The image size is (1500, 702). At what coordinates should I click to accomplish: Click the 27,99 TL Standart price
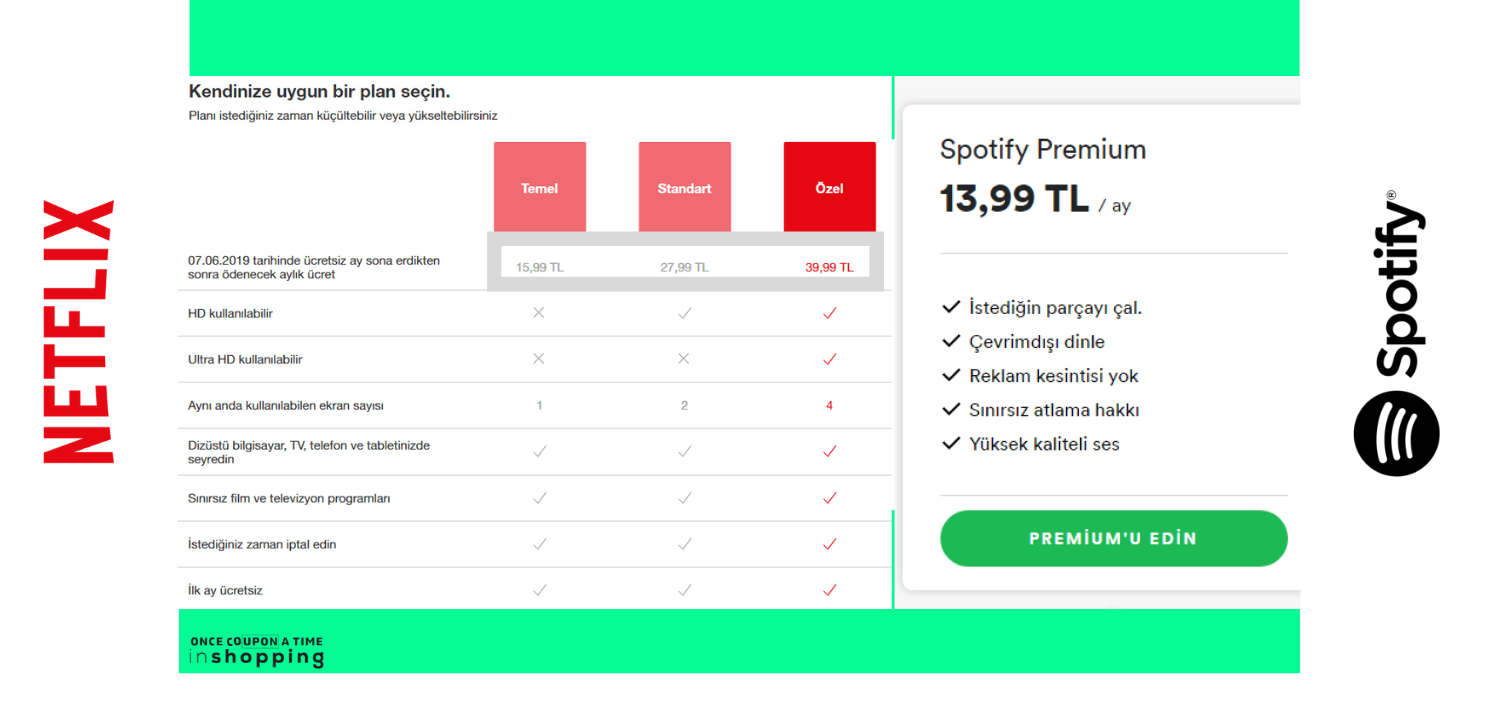coord(685,267)
